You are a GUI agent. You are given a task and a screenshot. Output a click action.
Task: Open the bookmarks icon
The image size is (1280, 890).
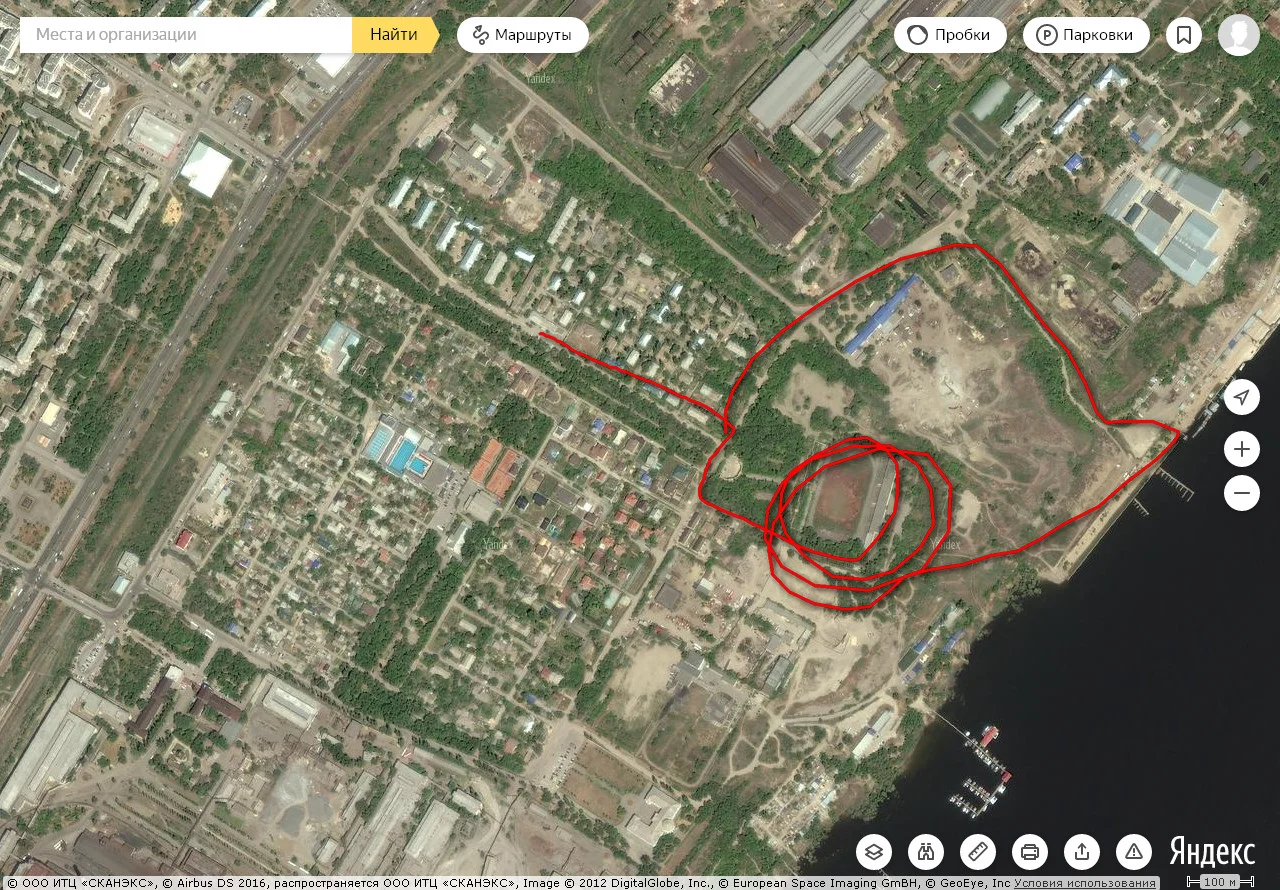pyautogui.click(x=1184, y=35)
